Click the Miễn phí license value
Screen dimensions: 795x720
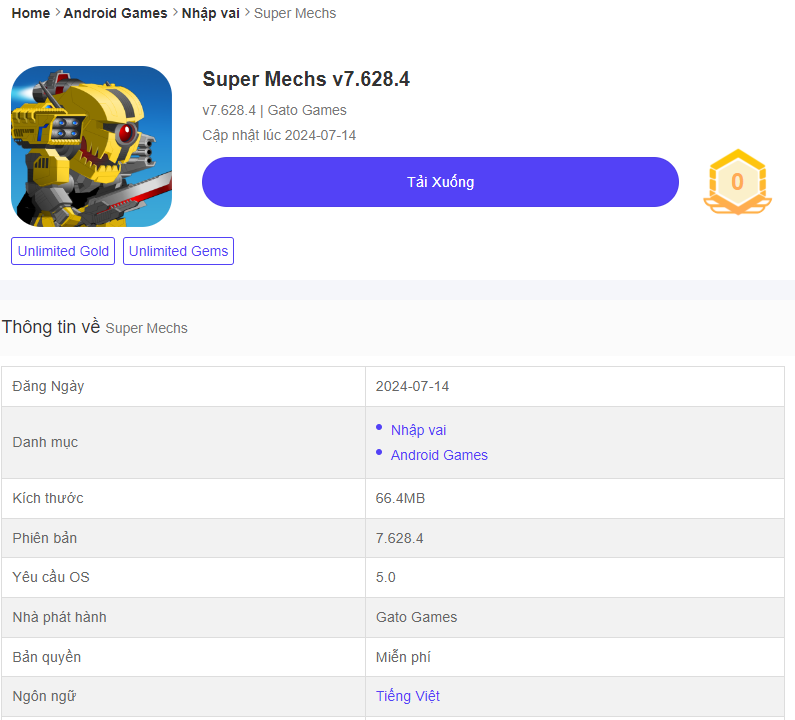(x=403, y=657)
